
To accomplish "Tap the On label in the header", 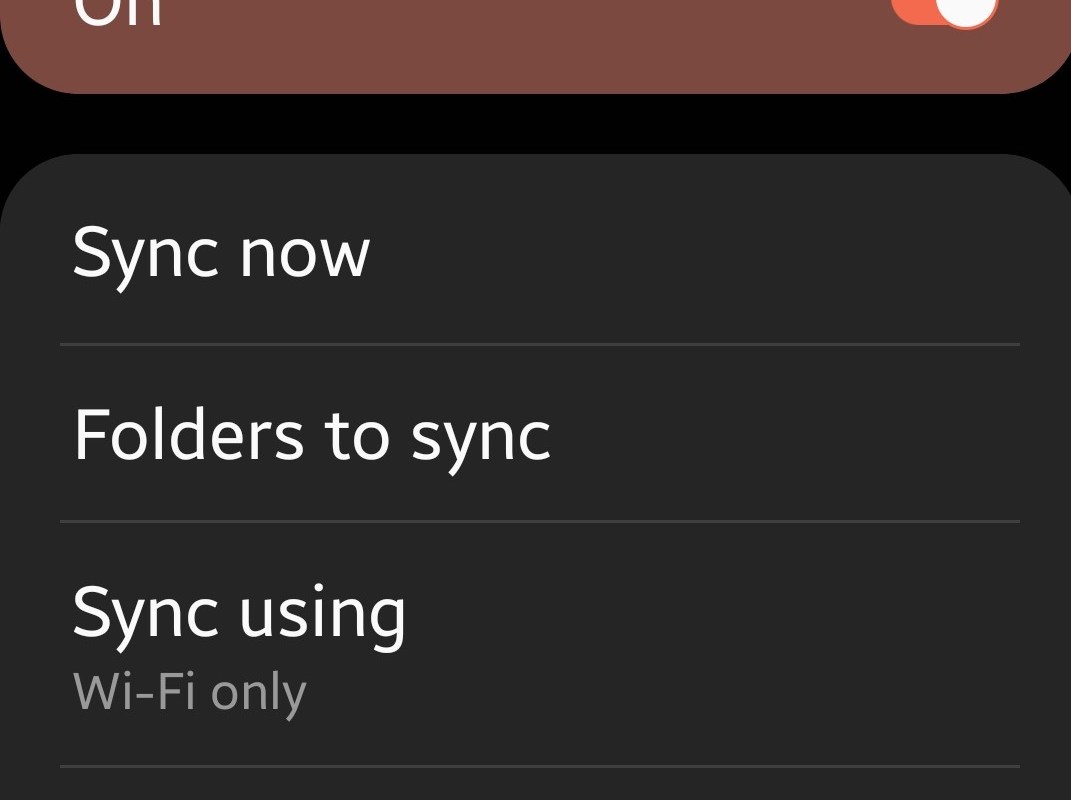I will coord(118,12).
